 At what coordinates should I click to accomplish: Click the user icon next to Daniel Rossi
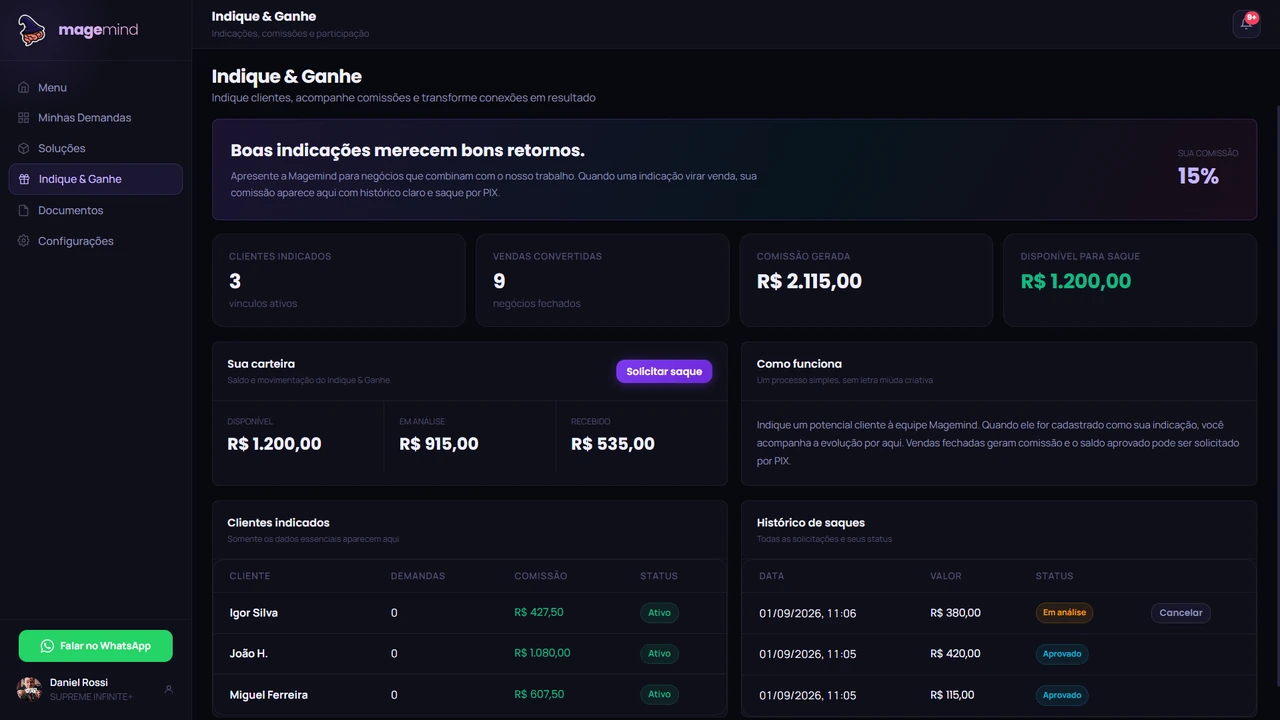pyautogui.click(x=169, y=689)
